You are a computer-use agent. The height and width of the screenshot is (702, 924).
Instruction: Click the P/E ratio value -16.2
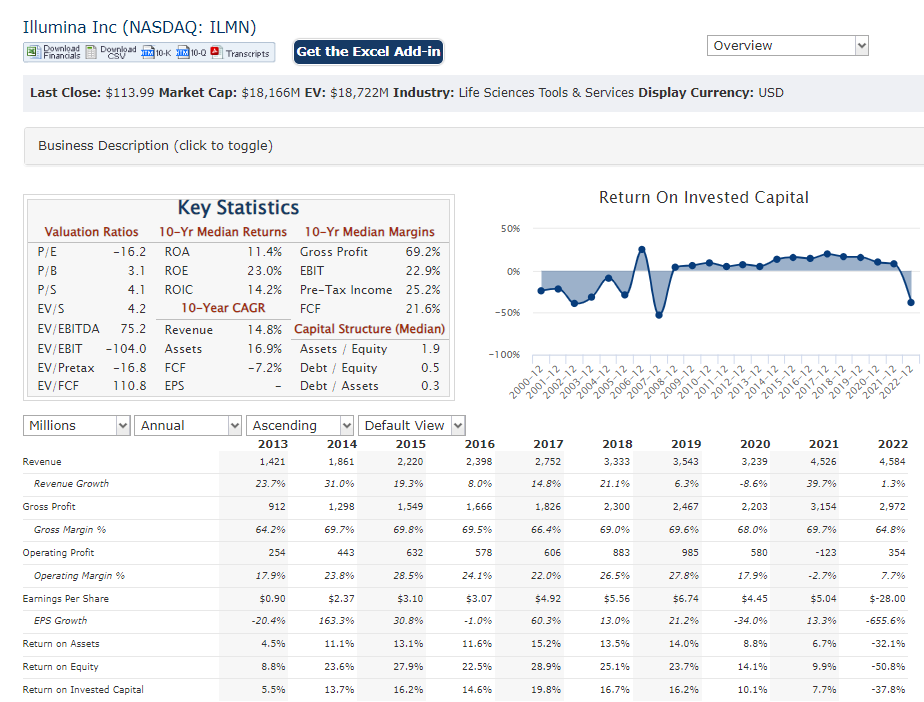point(130,252)
